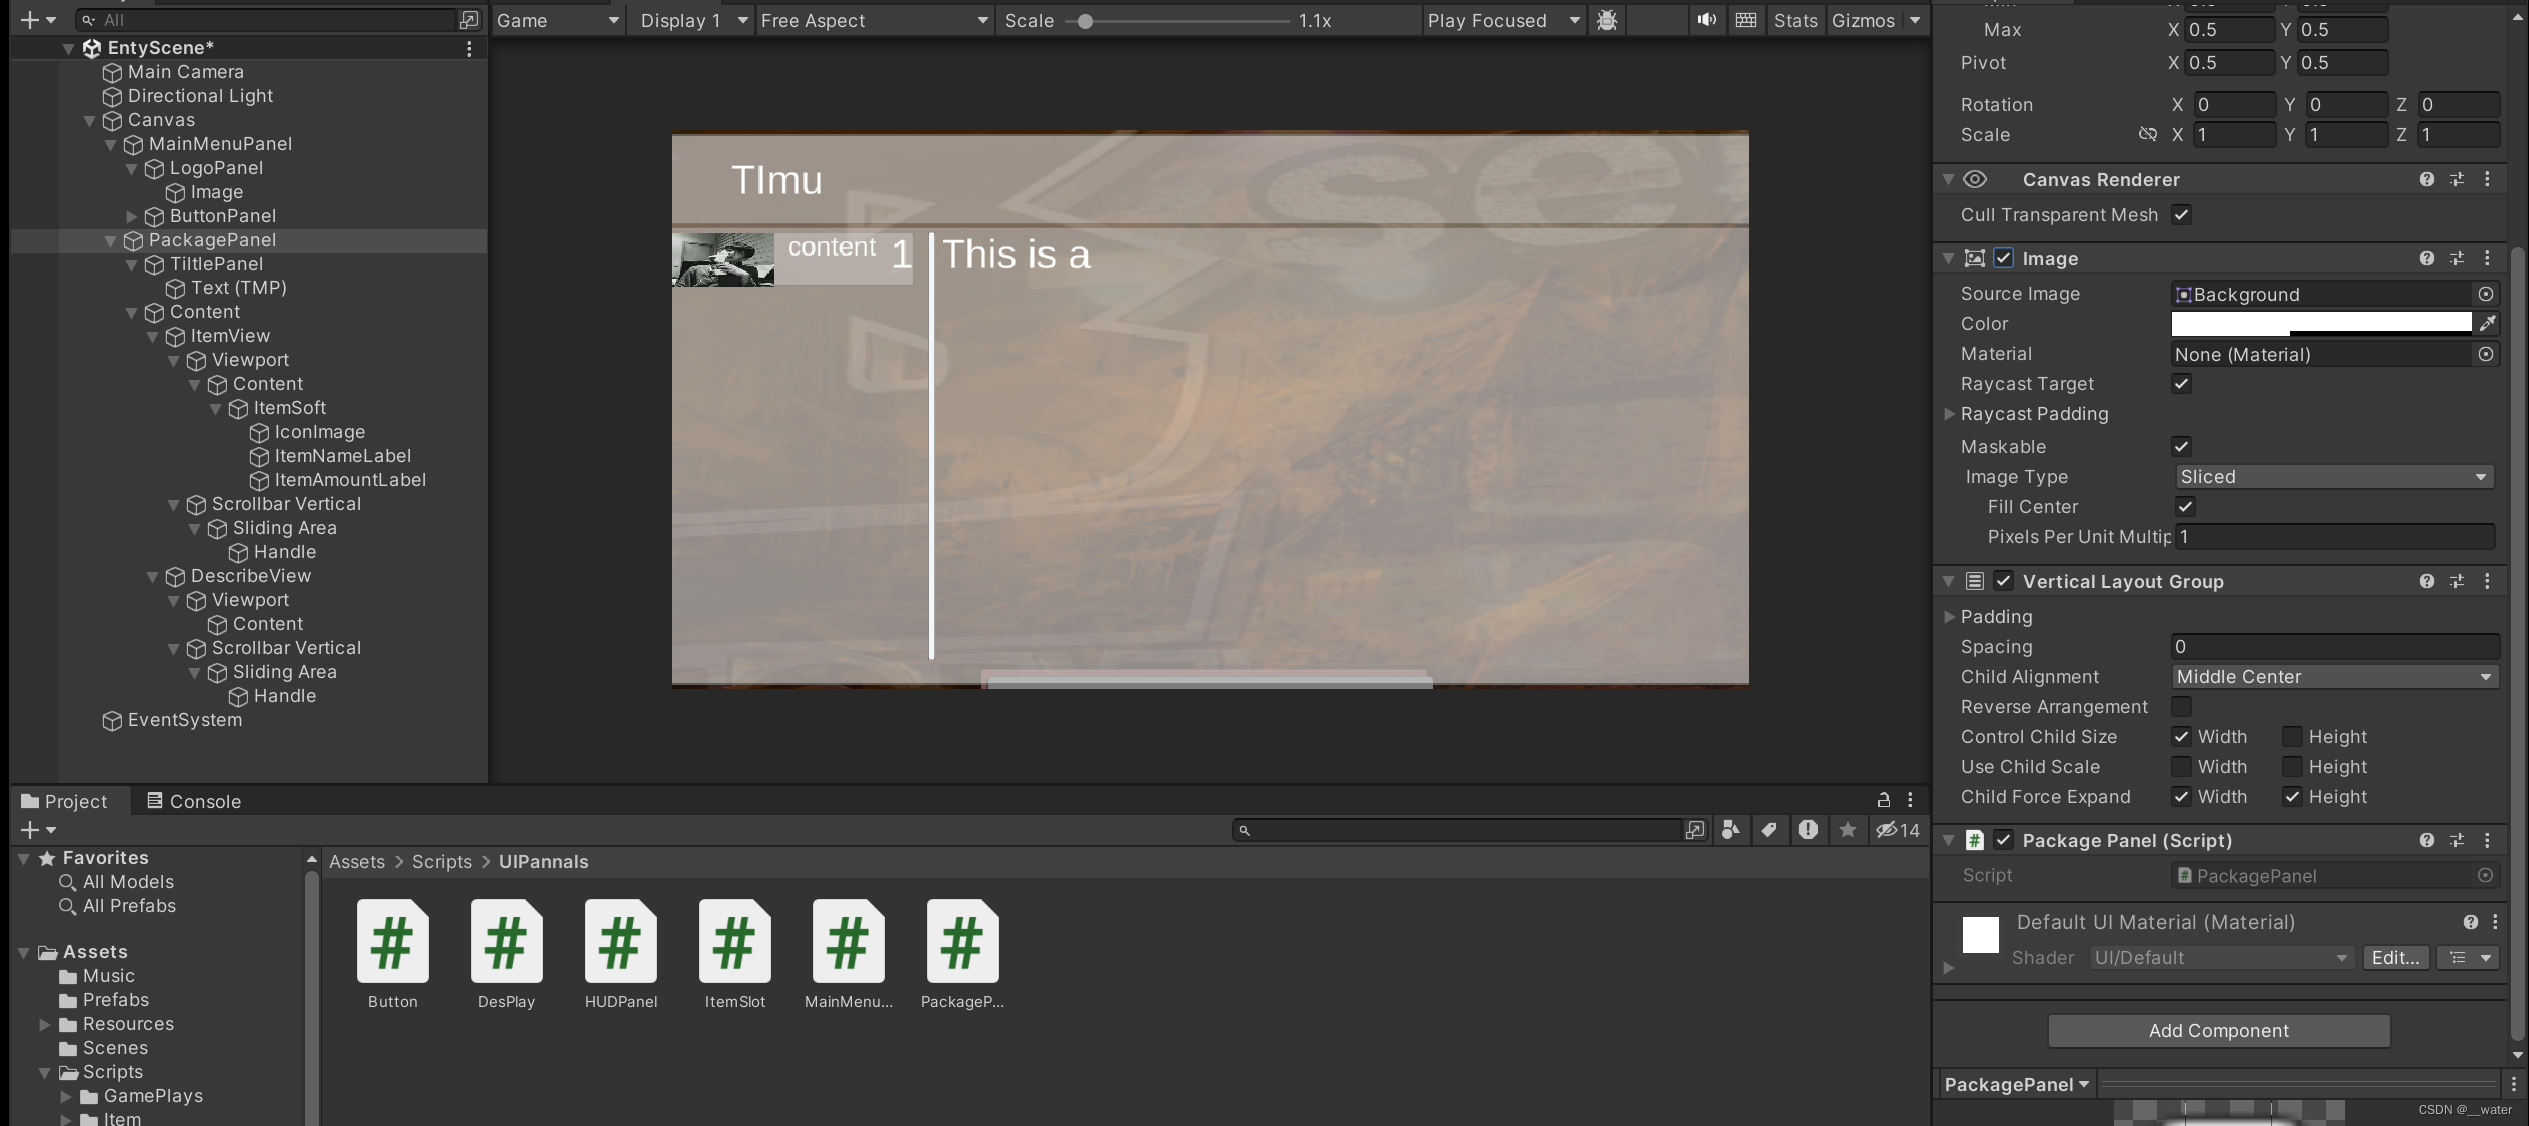Click the Source Image object picker circle
Viewport: 2529px width, 1126px height.
pyautogui.click(x=2486, y=294)
